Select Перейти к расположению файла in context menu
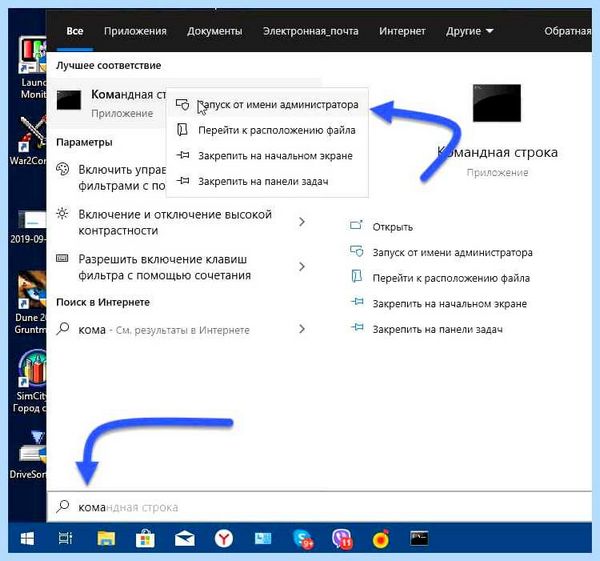 pyautogui.click(x=267, y=130)
